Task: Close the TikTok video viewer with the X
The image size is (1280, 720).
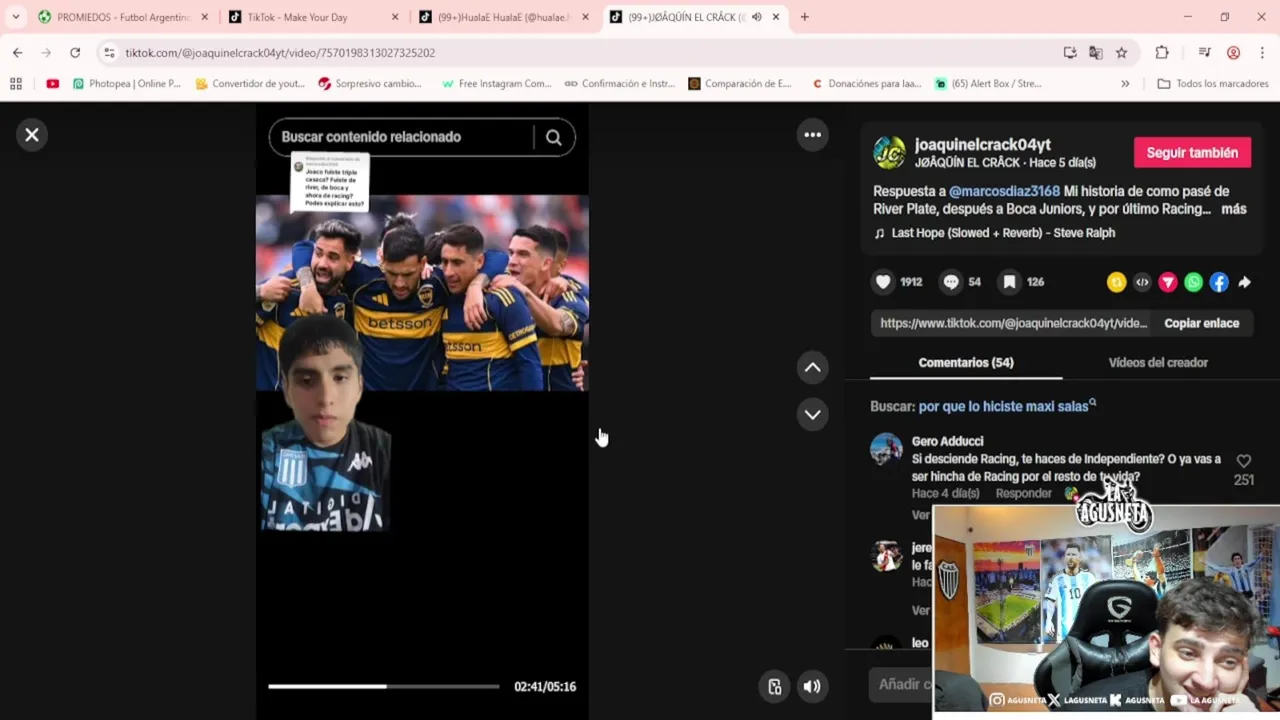Action: (x=32, y=135)
